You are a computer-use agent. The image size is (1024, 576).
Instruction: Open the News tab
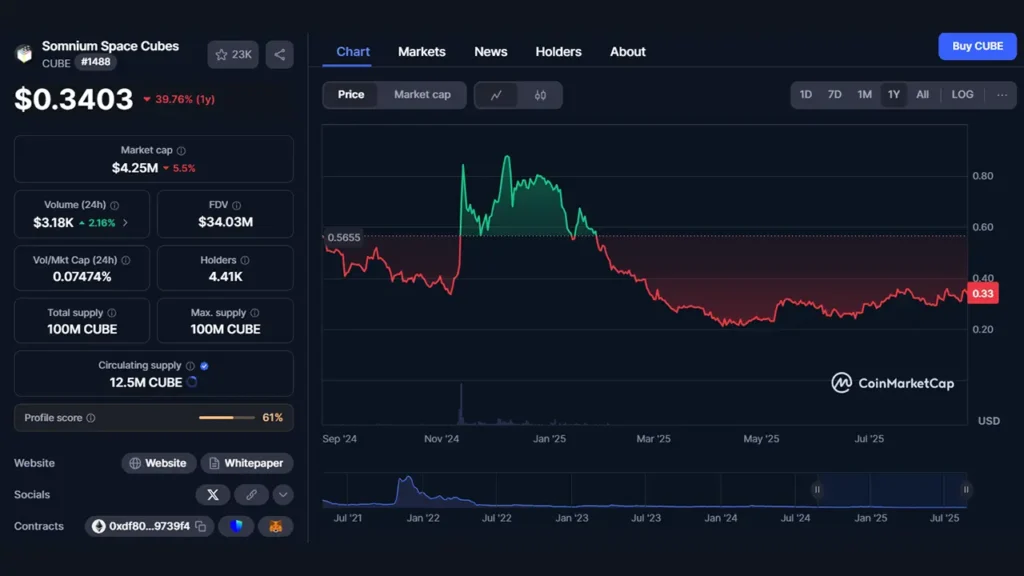tap(490, 52)
